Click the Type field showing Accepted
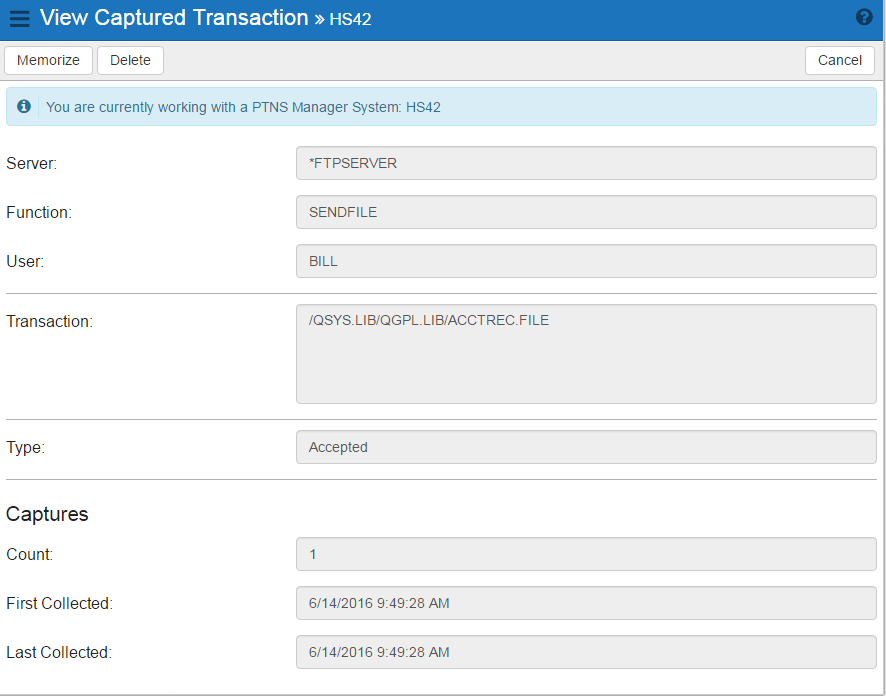This screenshot has width=886, height=696. (586, 447)
